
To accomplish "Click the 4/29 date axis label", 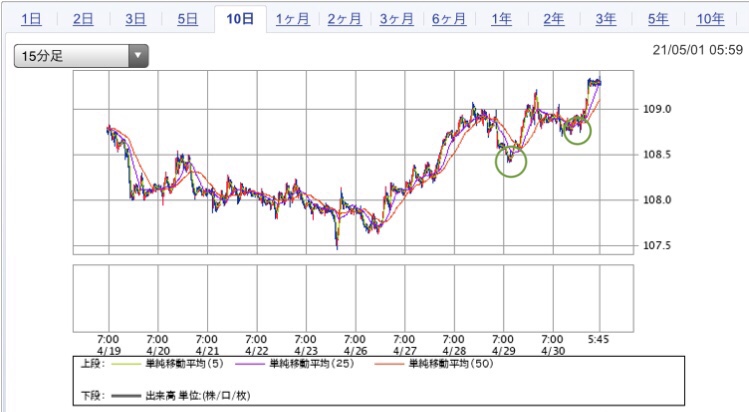I will pyautogui.click(x=503, y=351).
